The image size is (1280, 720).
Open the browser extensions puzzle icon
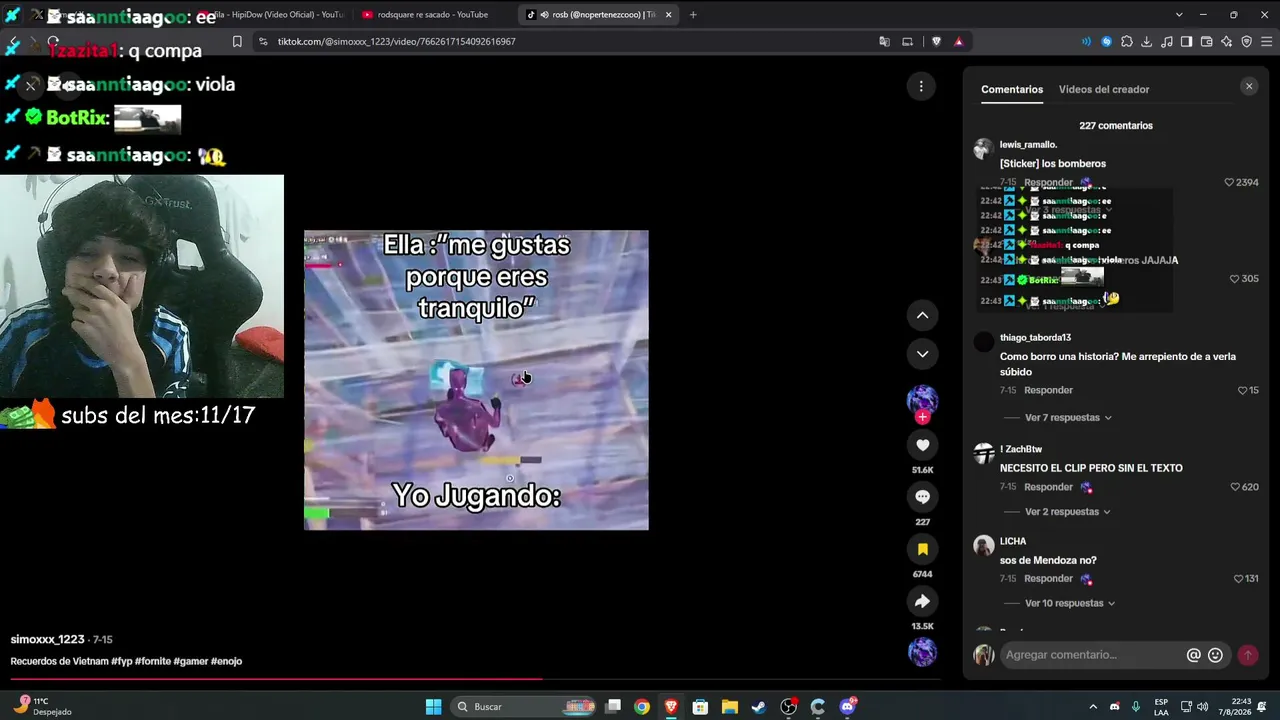(1127, 42)
